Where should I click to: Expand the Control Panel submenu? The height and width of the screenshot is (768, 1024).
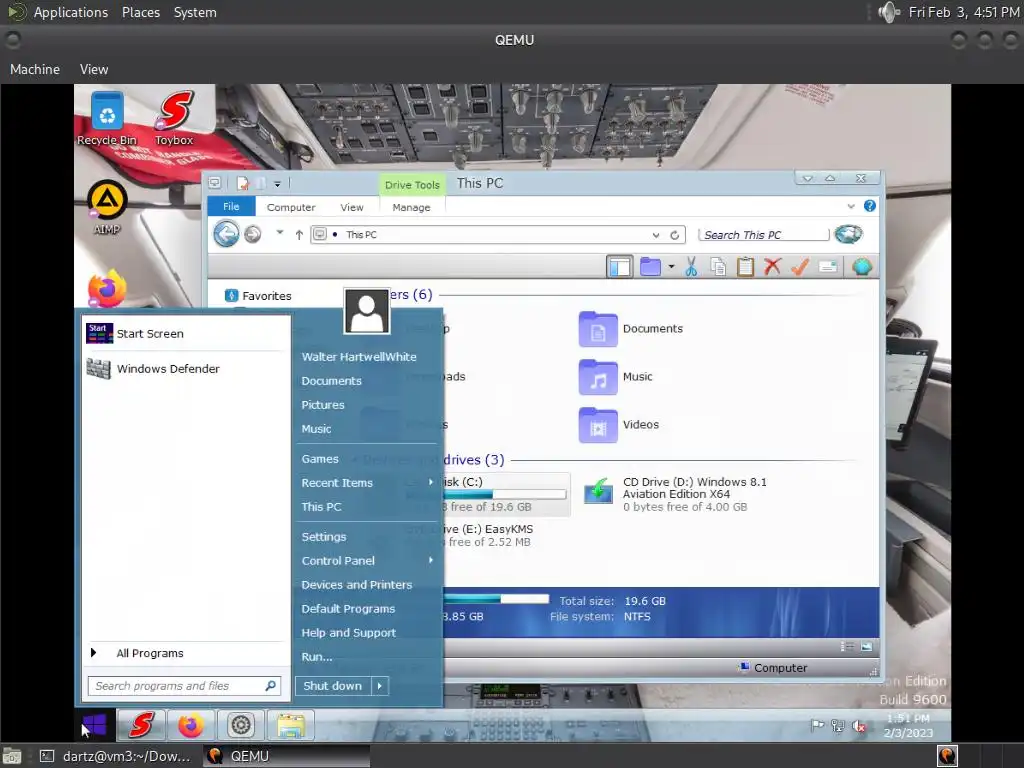click(430, 560)
